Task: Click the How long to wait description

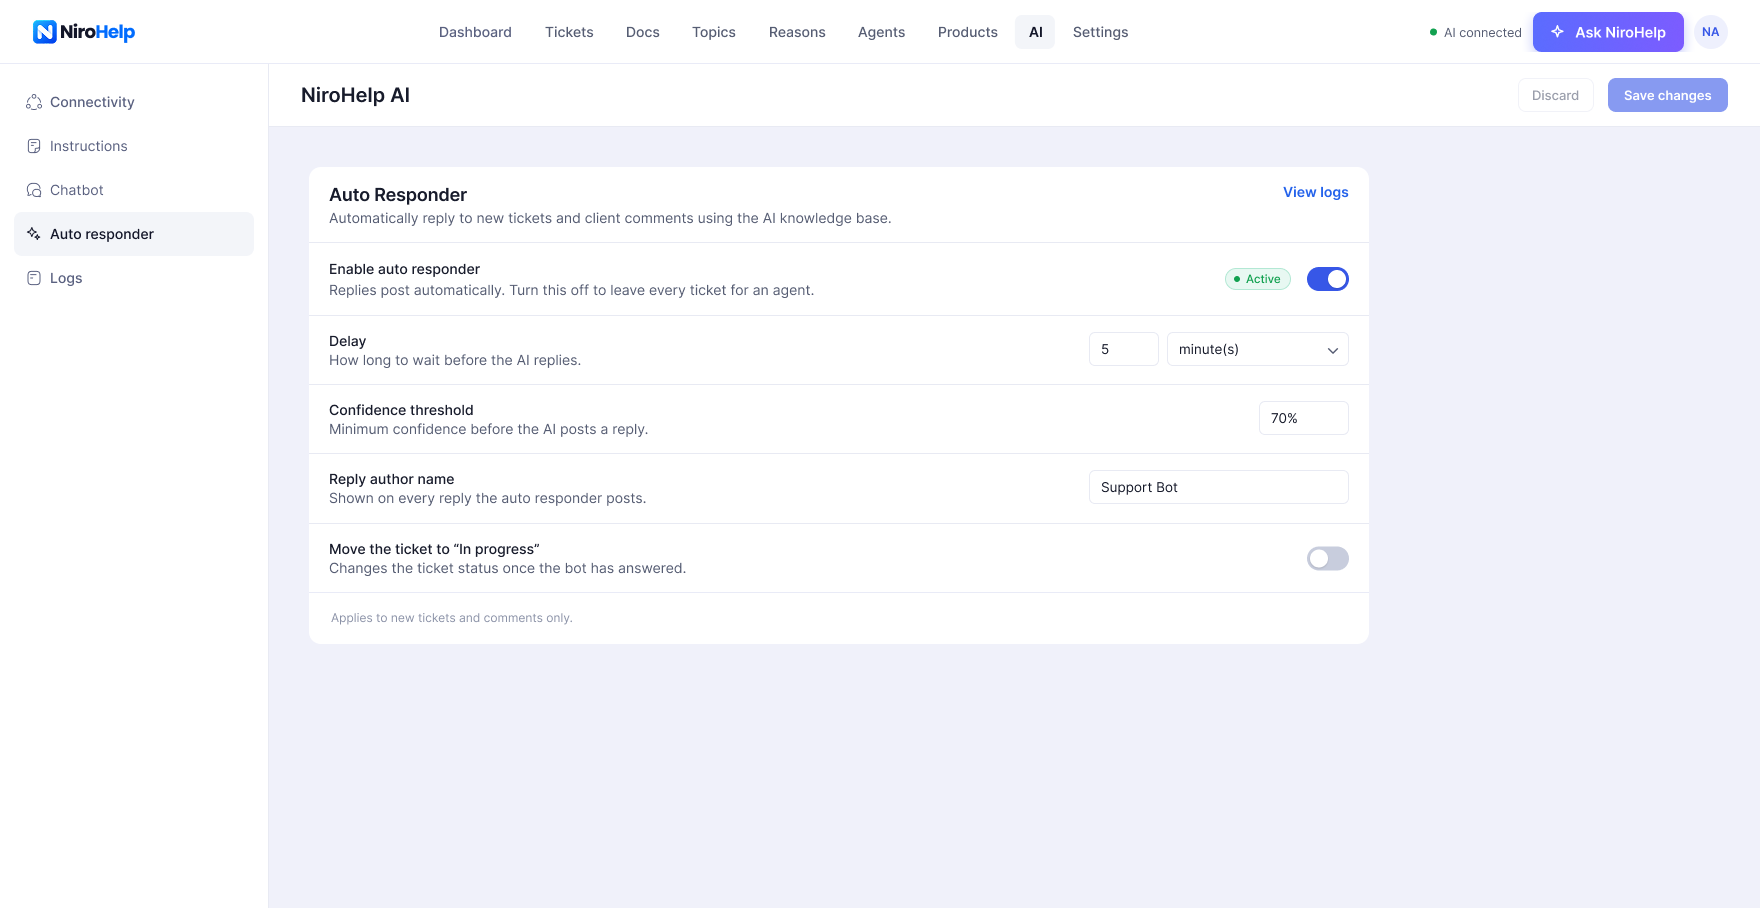Action: pos(455,360)
